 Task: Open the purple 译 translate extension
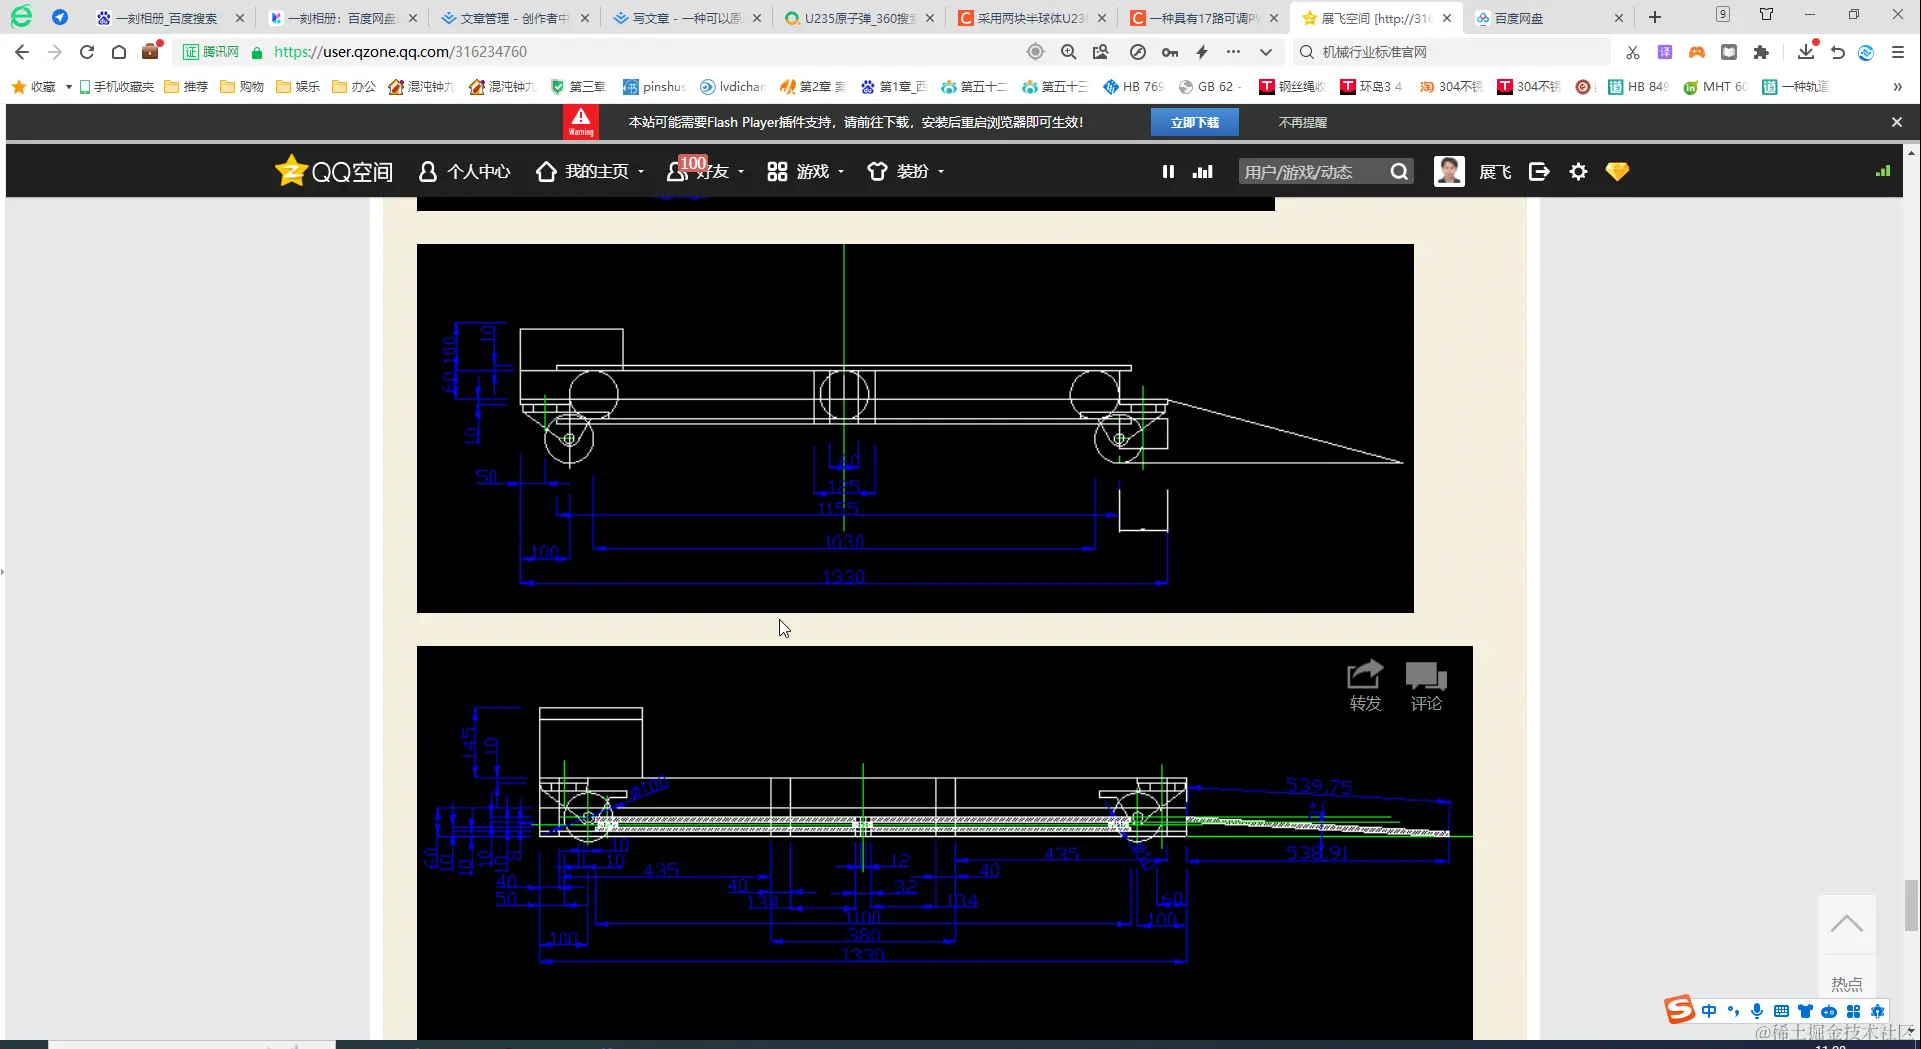coord(1665,52)
